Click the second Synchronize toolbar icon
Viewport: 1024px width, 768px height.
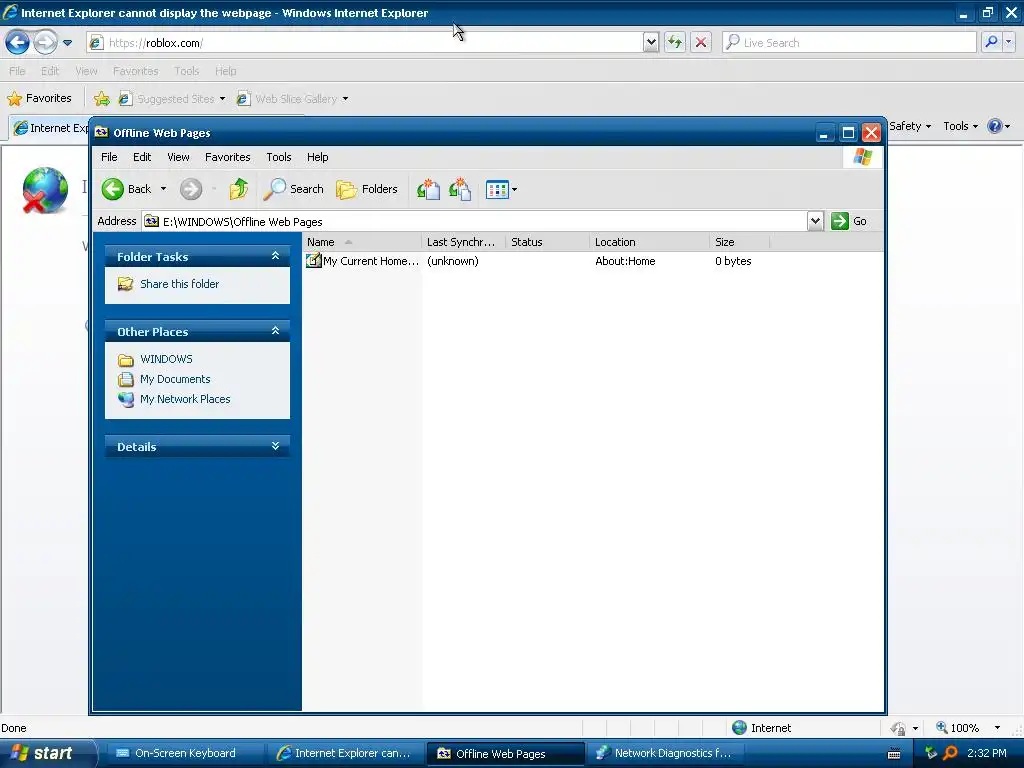click(x=460, y=189)
